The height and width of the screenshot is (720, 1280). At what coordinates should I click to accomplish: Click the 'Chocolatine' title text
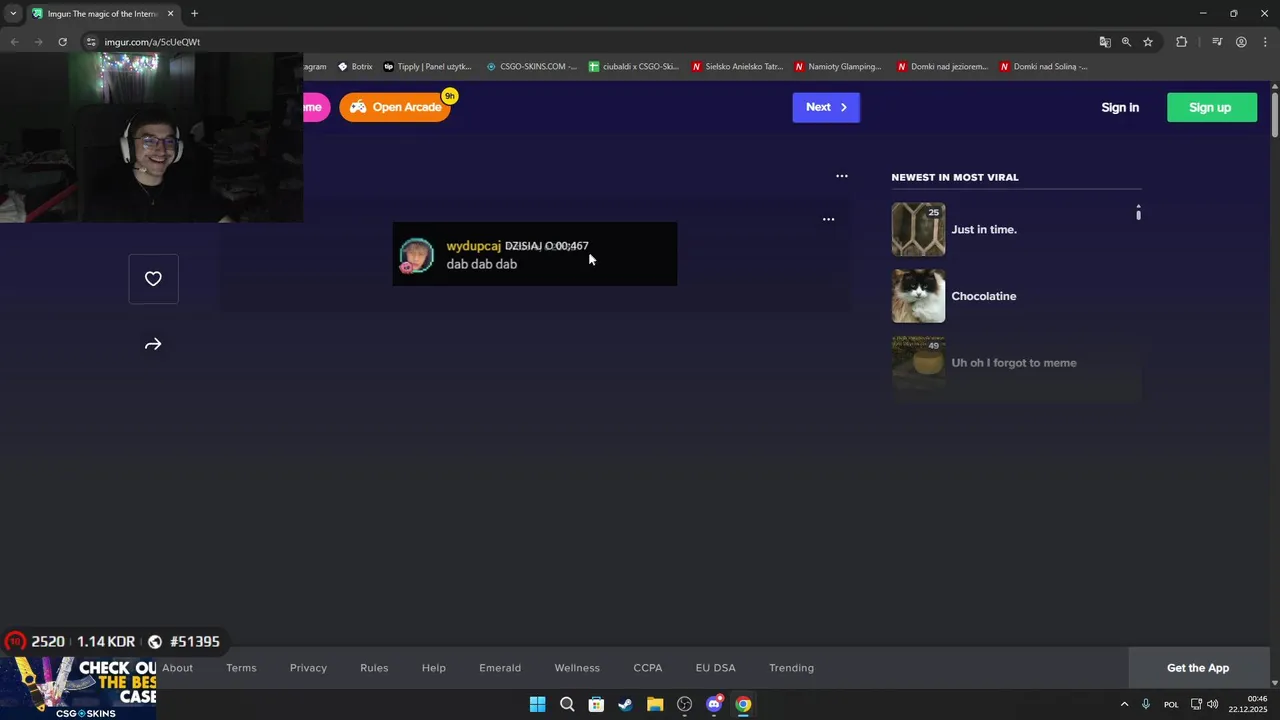pos(984,296)
